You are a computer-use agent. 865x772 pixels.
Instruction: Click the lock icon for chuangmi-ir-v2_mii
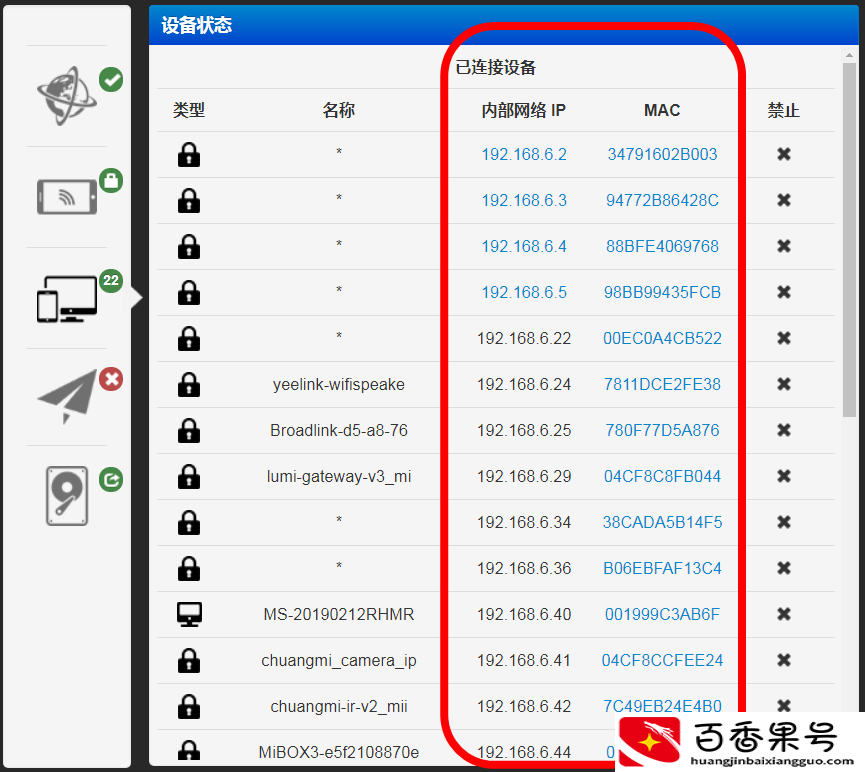[x=189, y=706]
